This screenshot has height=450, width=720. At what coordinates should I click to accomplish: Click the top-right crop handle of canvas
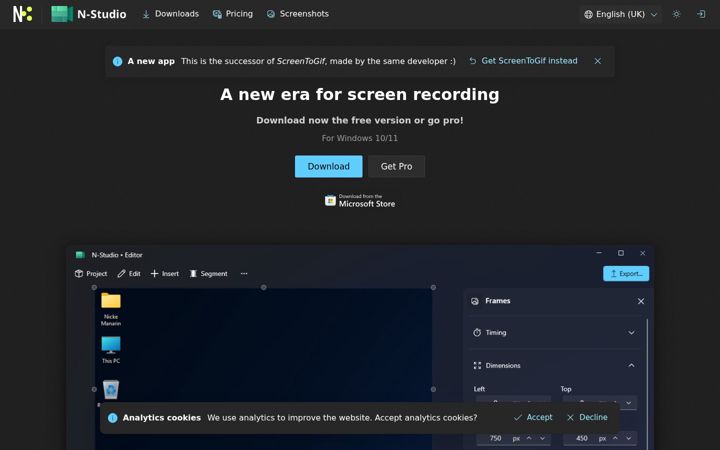click(x=433, y=287)
